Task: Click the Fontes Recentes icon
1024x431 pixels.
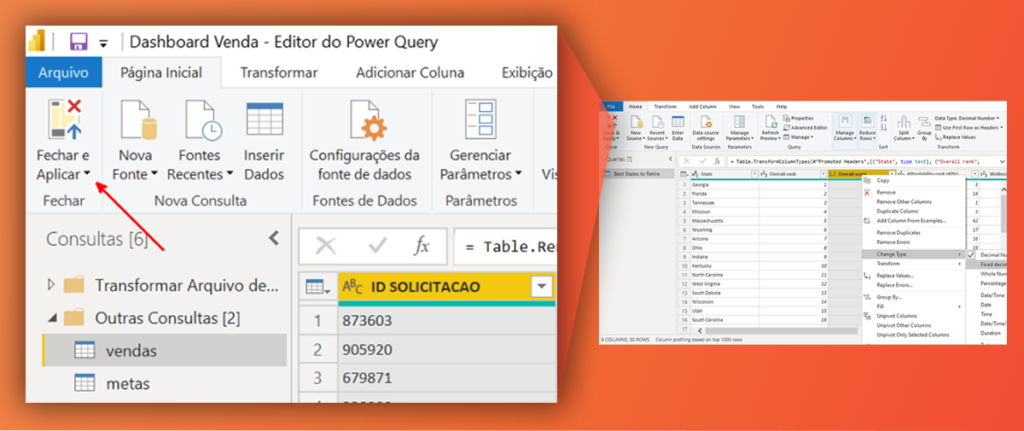Action: (x=202, y=120)
